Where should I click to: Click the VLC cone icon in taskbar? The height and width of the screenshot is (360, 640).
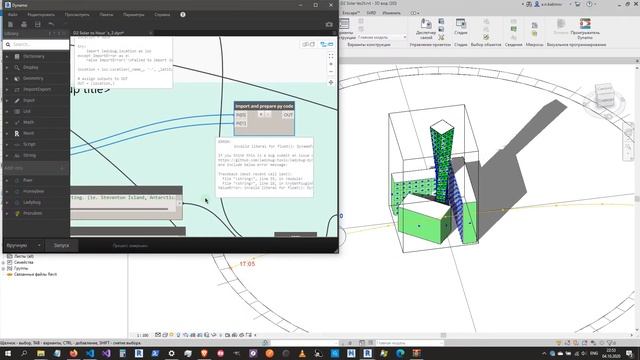[x=302, y=353]
